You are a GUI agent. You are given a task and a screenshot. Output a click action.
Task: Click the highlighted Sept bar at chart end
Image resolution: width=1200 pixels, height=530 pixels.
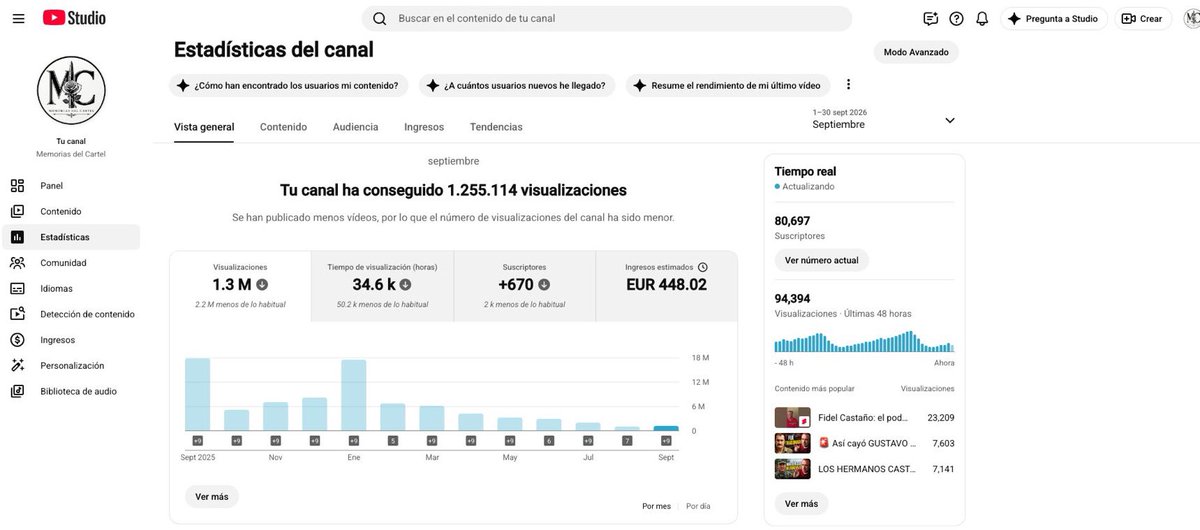[x=666, y=428]
